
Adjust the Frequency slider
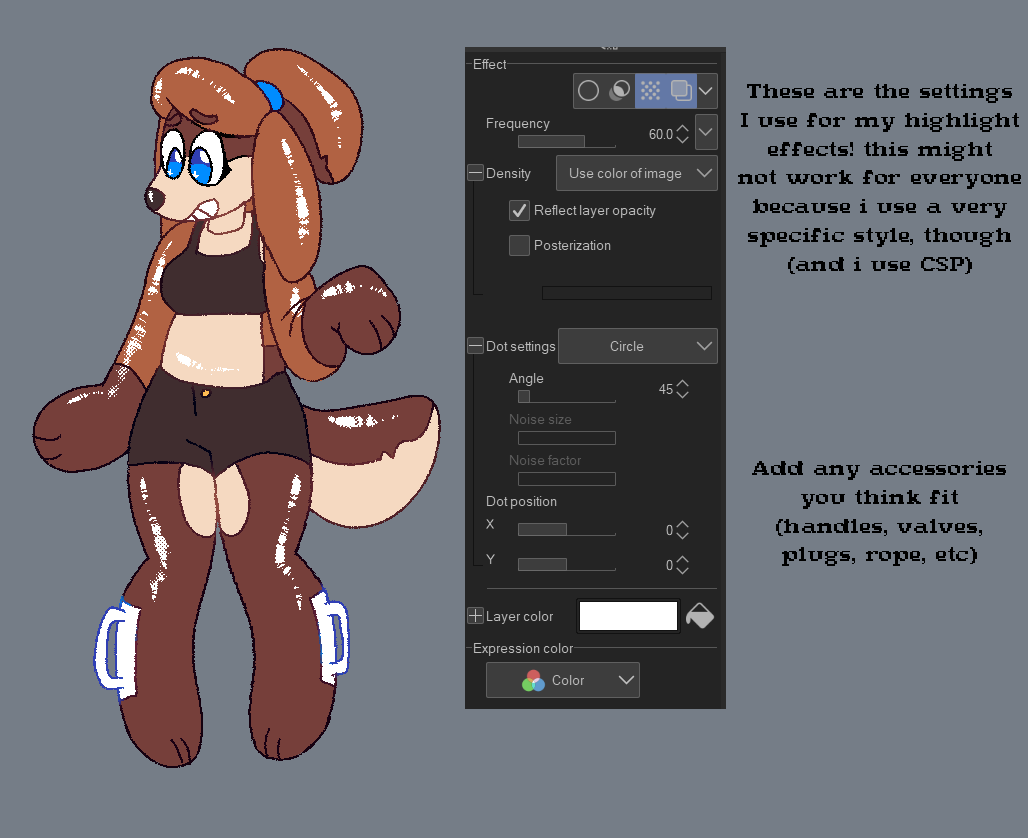(x=566, y=141)
